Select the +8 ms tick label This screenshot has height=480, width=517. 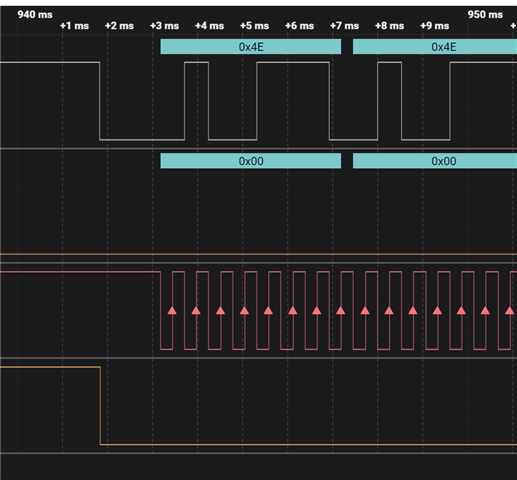pyautogui.click(x=389, y=26)
